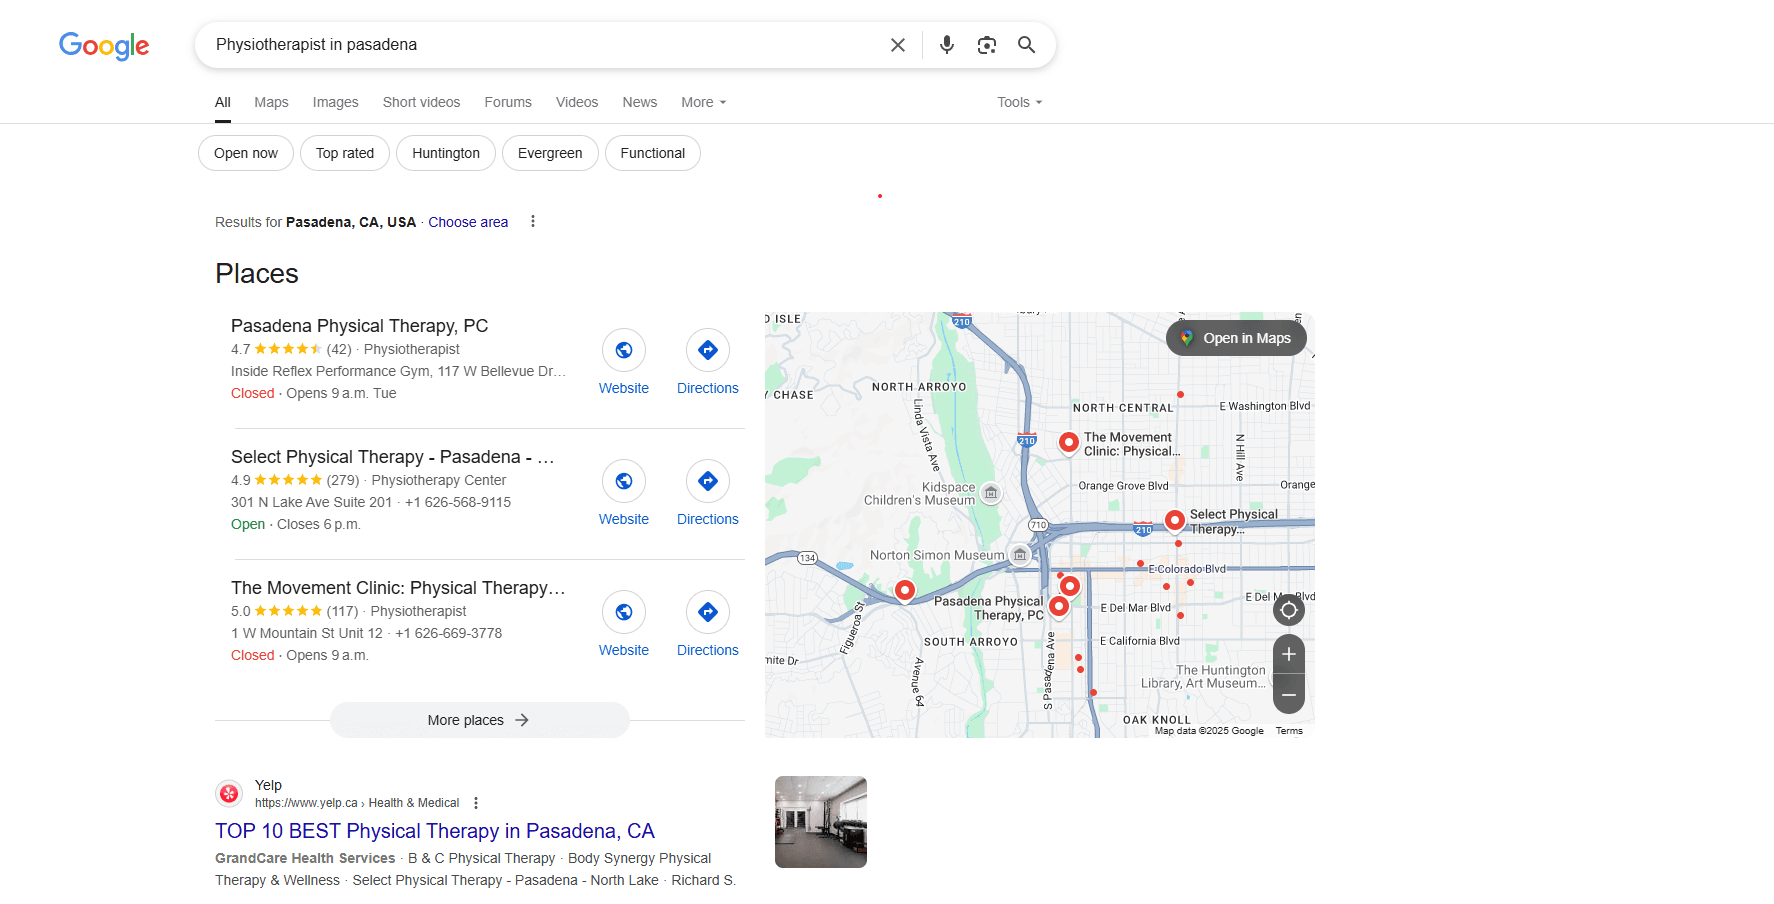Image resolution: width=1774 pixels, height=904 pixels.
Task: Switch to the News tab
Action: click(639, 102)
